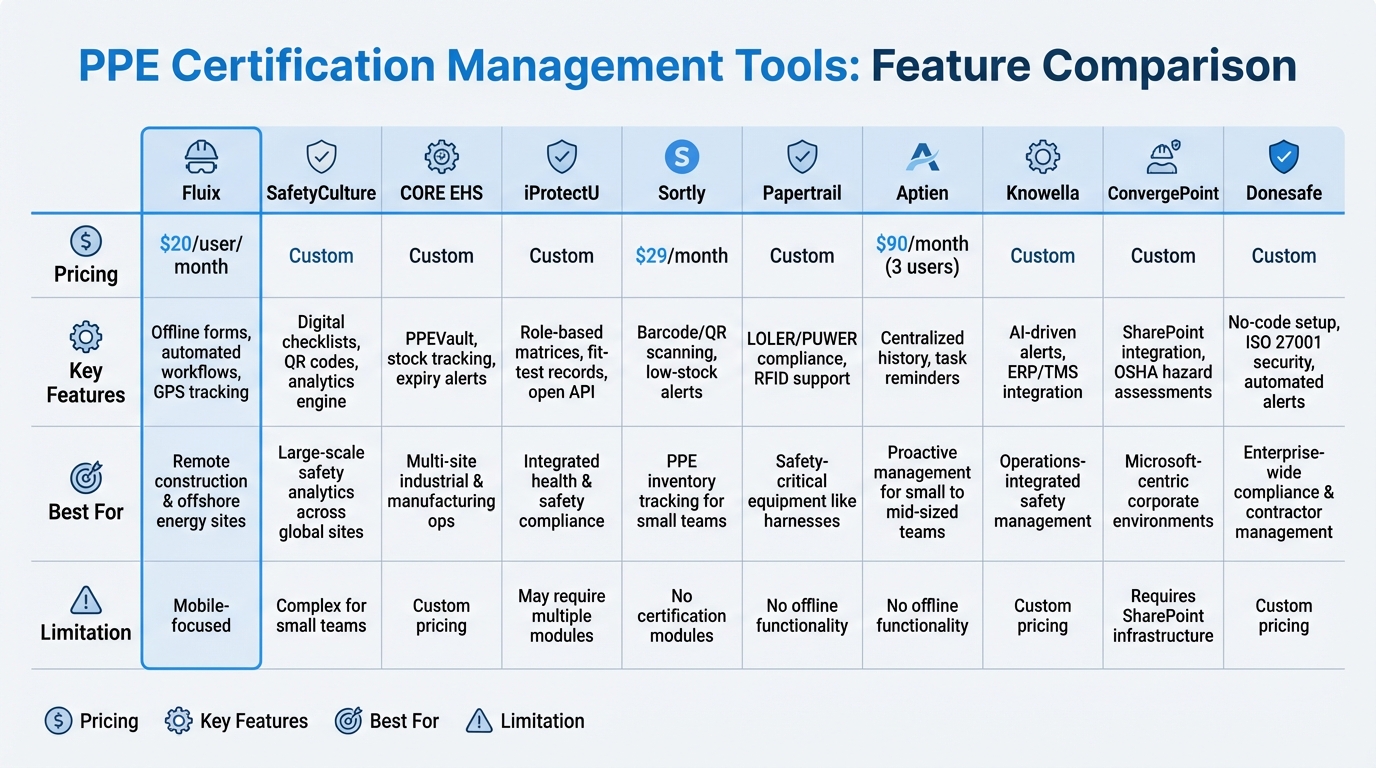Click the legend Pricing dollar icon
The width and height of the screenshot is (1376, 768).
click(59, 720)
